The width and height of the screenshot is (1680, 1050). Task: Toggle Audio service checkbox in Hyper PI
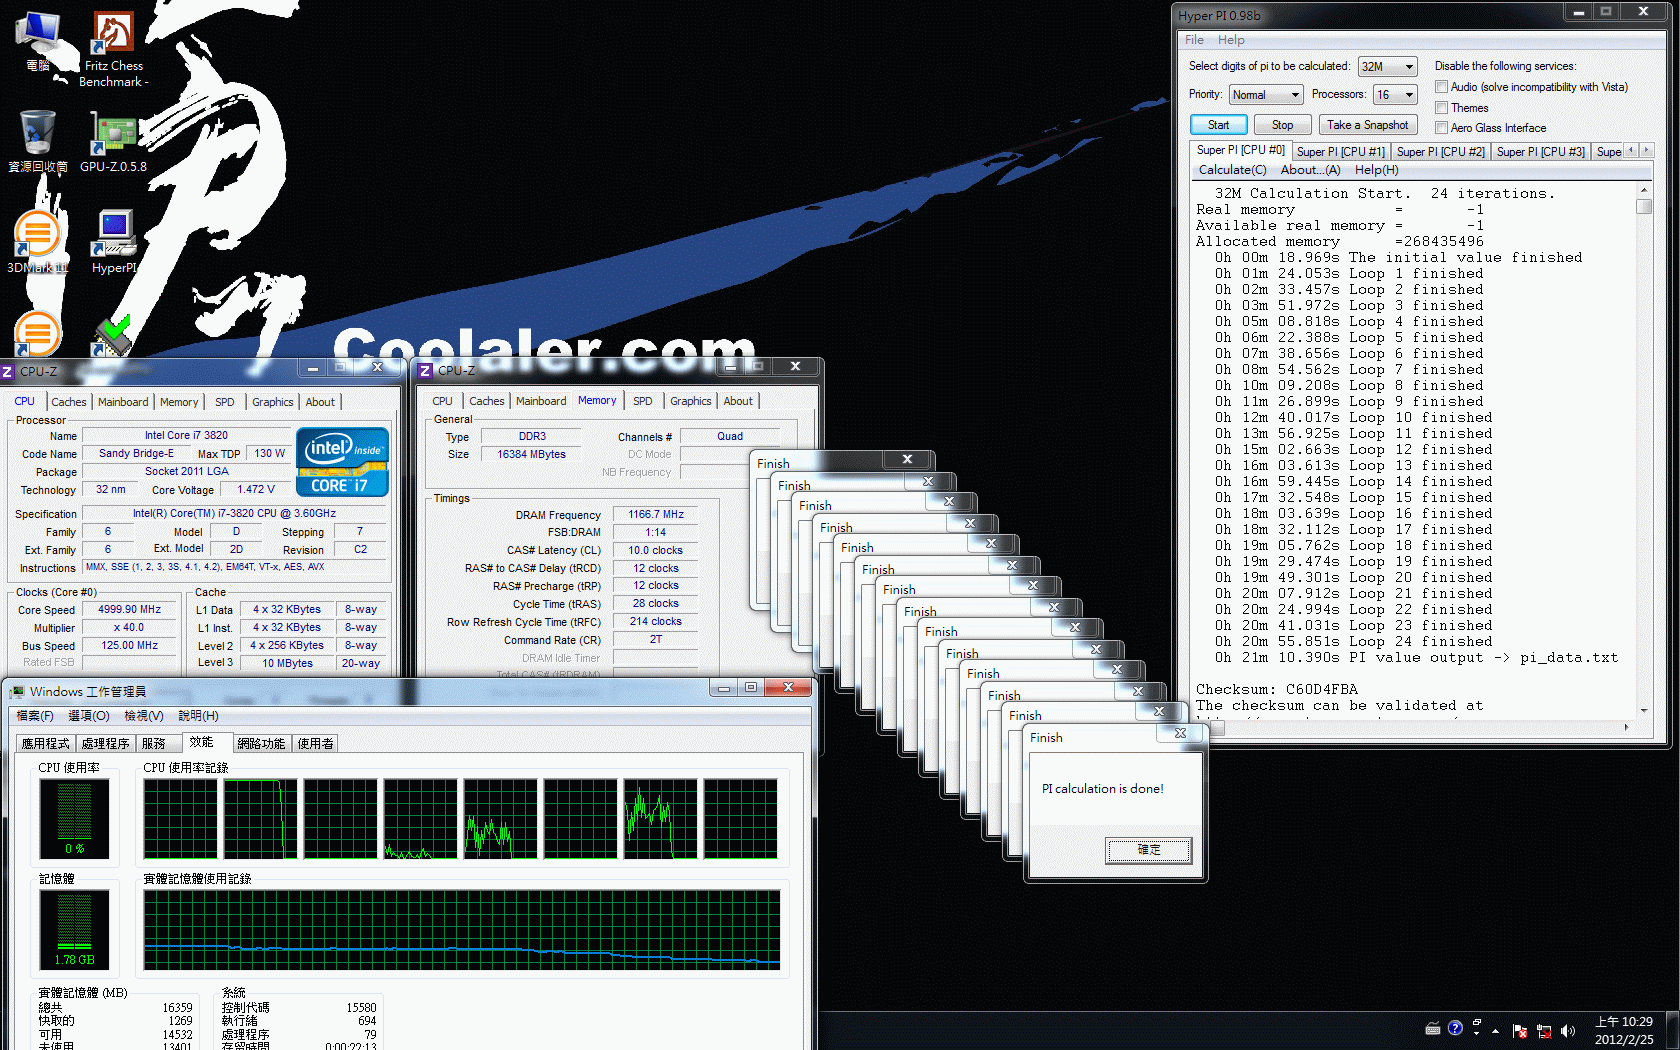[1441, 87]
